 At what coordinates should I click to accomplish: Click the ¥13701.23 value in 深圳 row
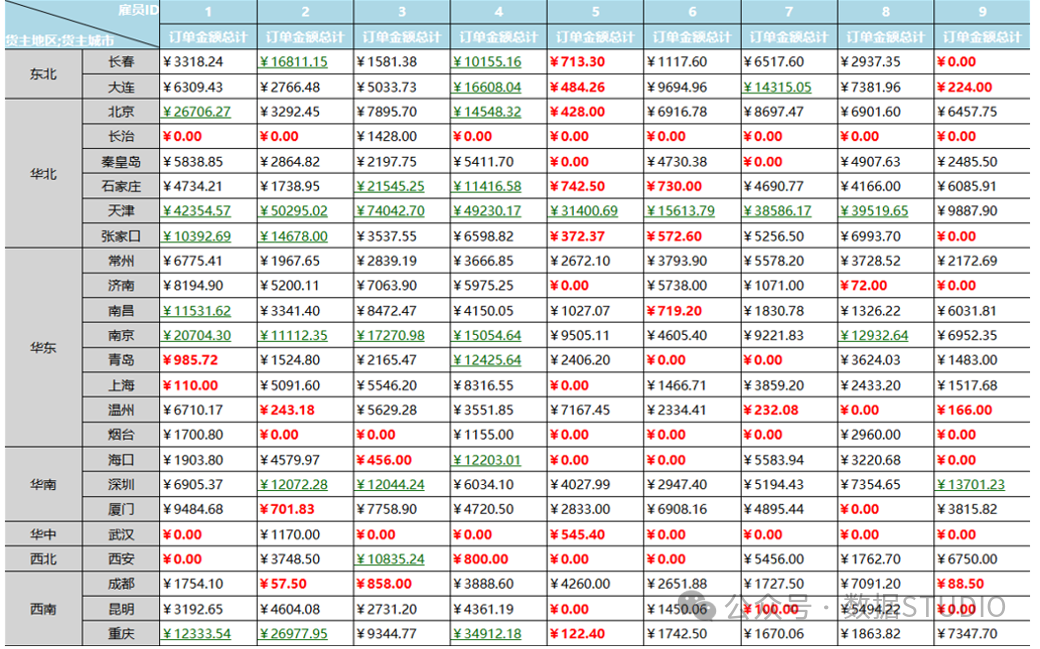971,484
